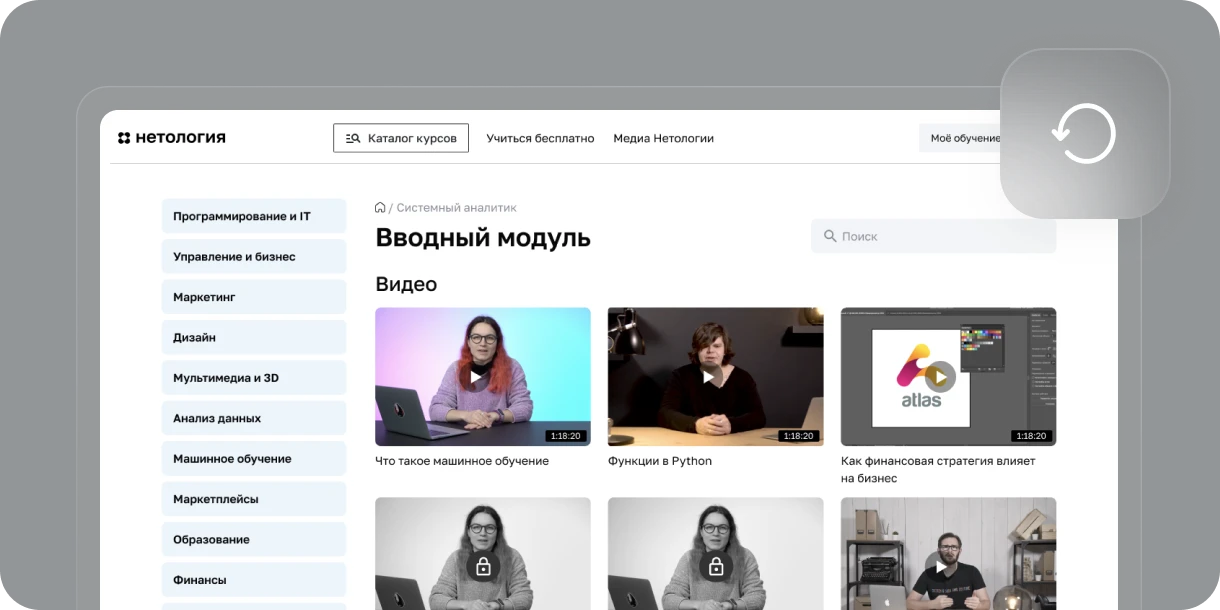Choose the 'Дизайн' sidebar category
Image resolution: width=1220 pixels, height=610 pixels.
[x=254, y=338]
